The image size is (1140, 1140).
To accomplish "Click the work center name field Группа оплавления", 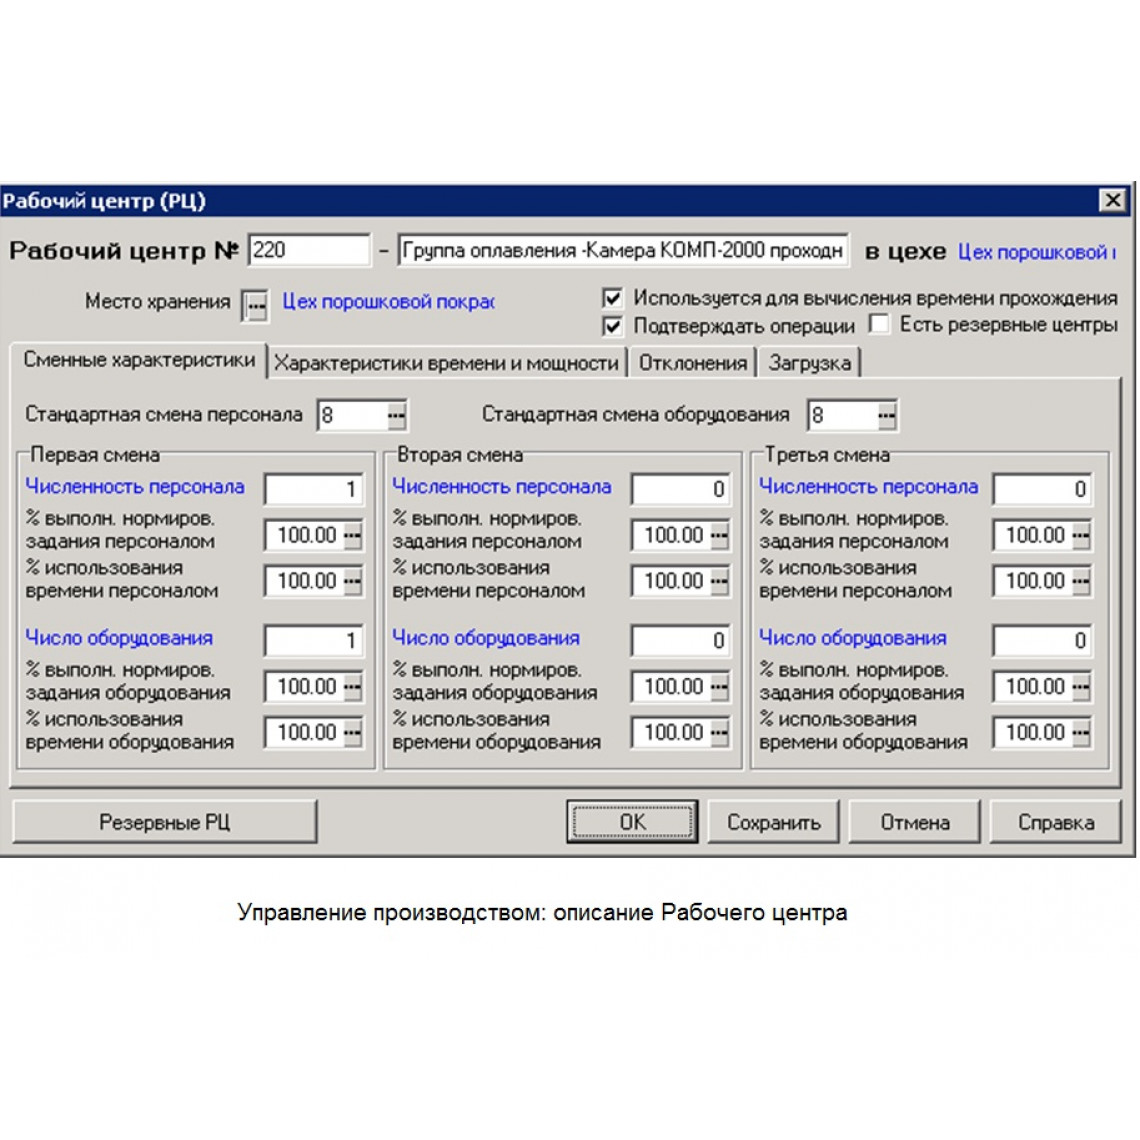I will pos(623,251).
